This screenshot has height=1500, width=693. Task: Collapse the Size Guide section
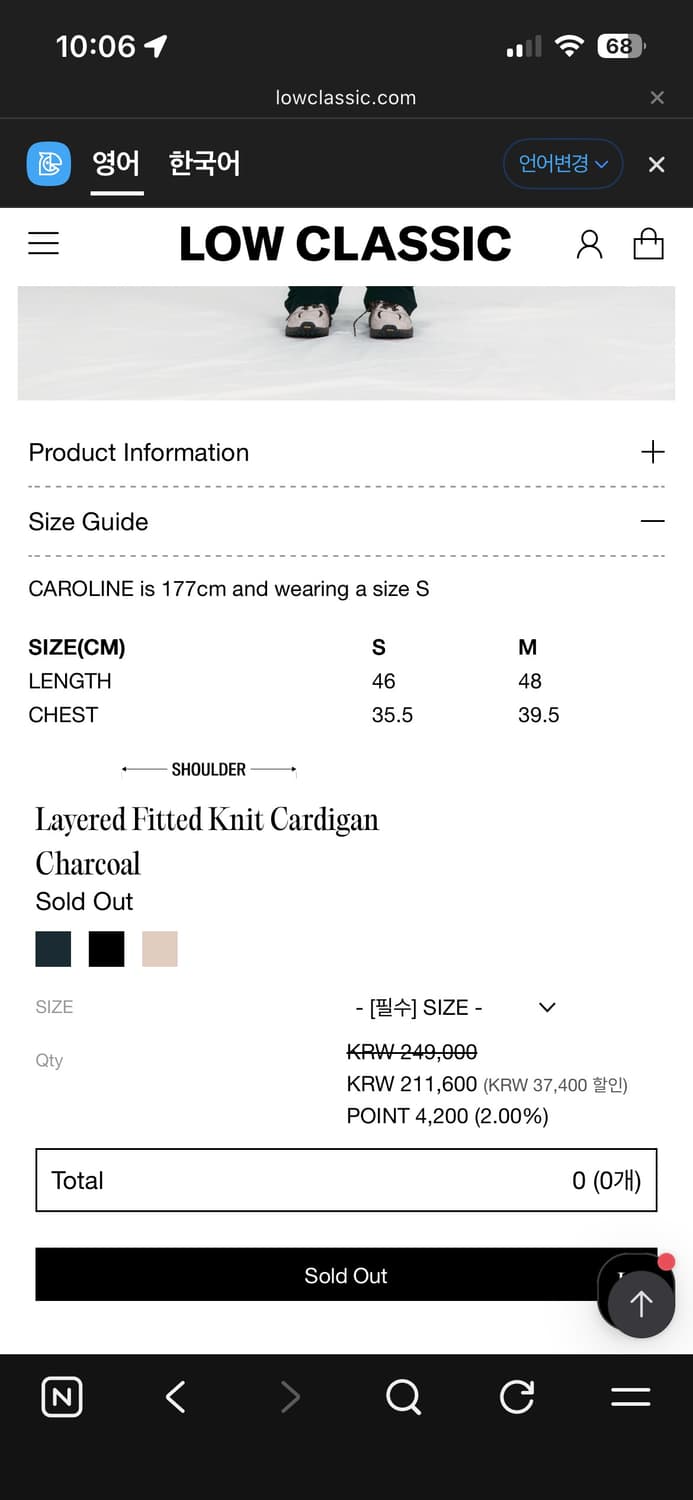[652, 521]
